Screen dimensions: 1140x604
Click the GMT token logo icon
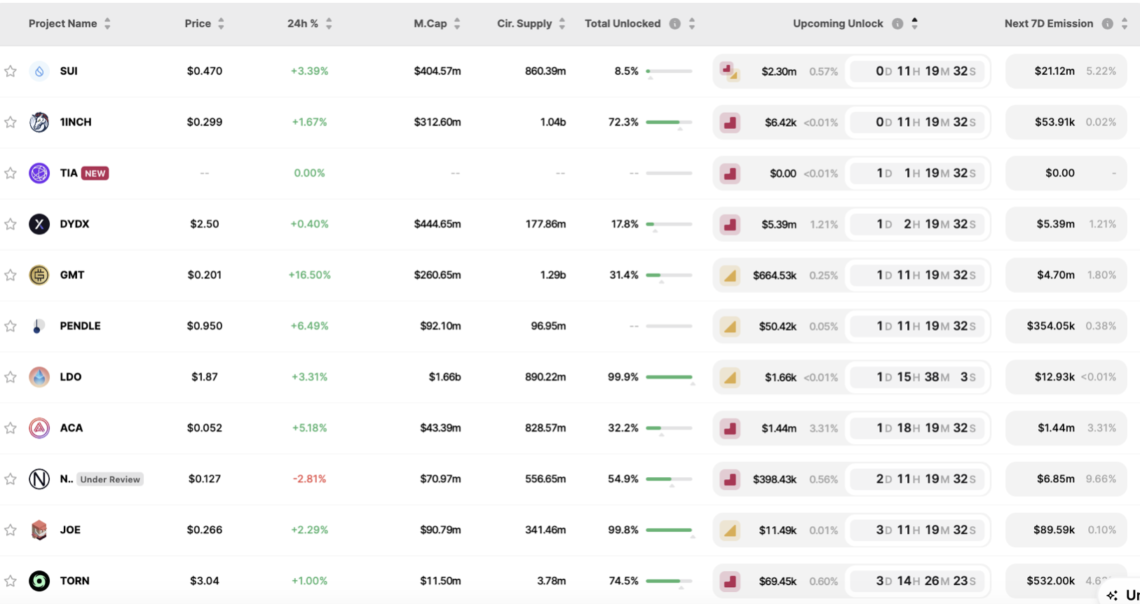click(39, 275)
